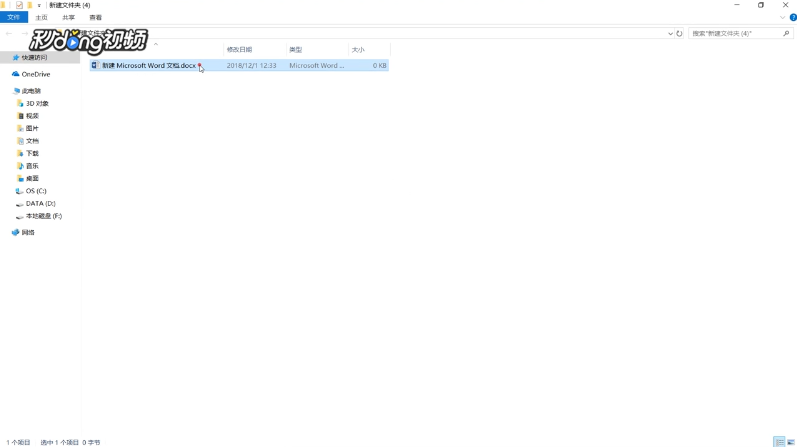Click the back navigation arrow

[9, 34]
